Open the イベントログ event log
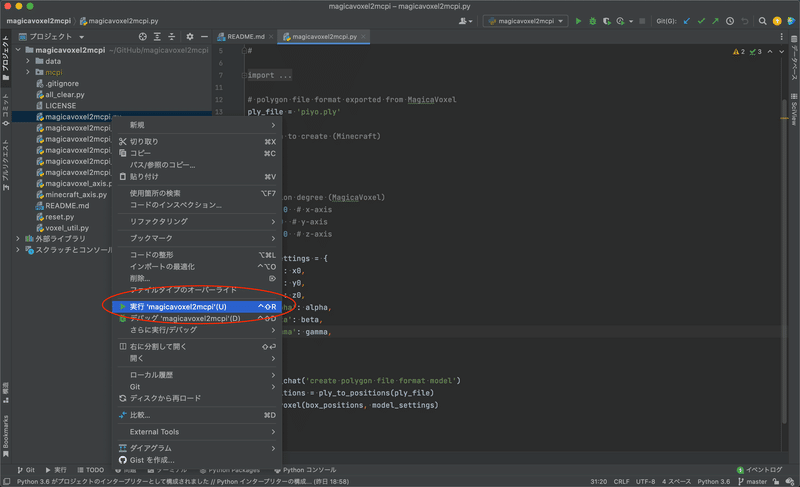Image resolution: width=800 pixels, height=487 pixels. tap(760, 470)
